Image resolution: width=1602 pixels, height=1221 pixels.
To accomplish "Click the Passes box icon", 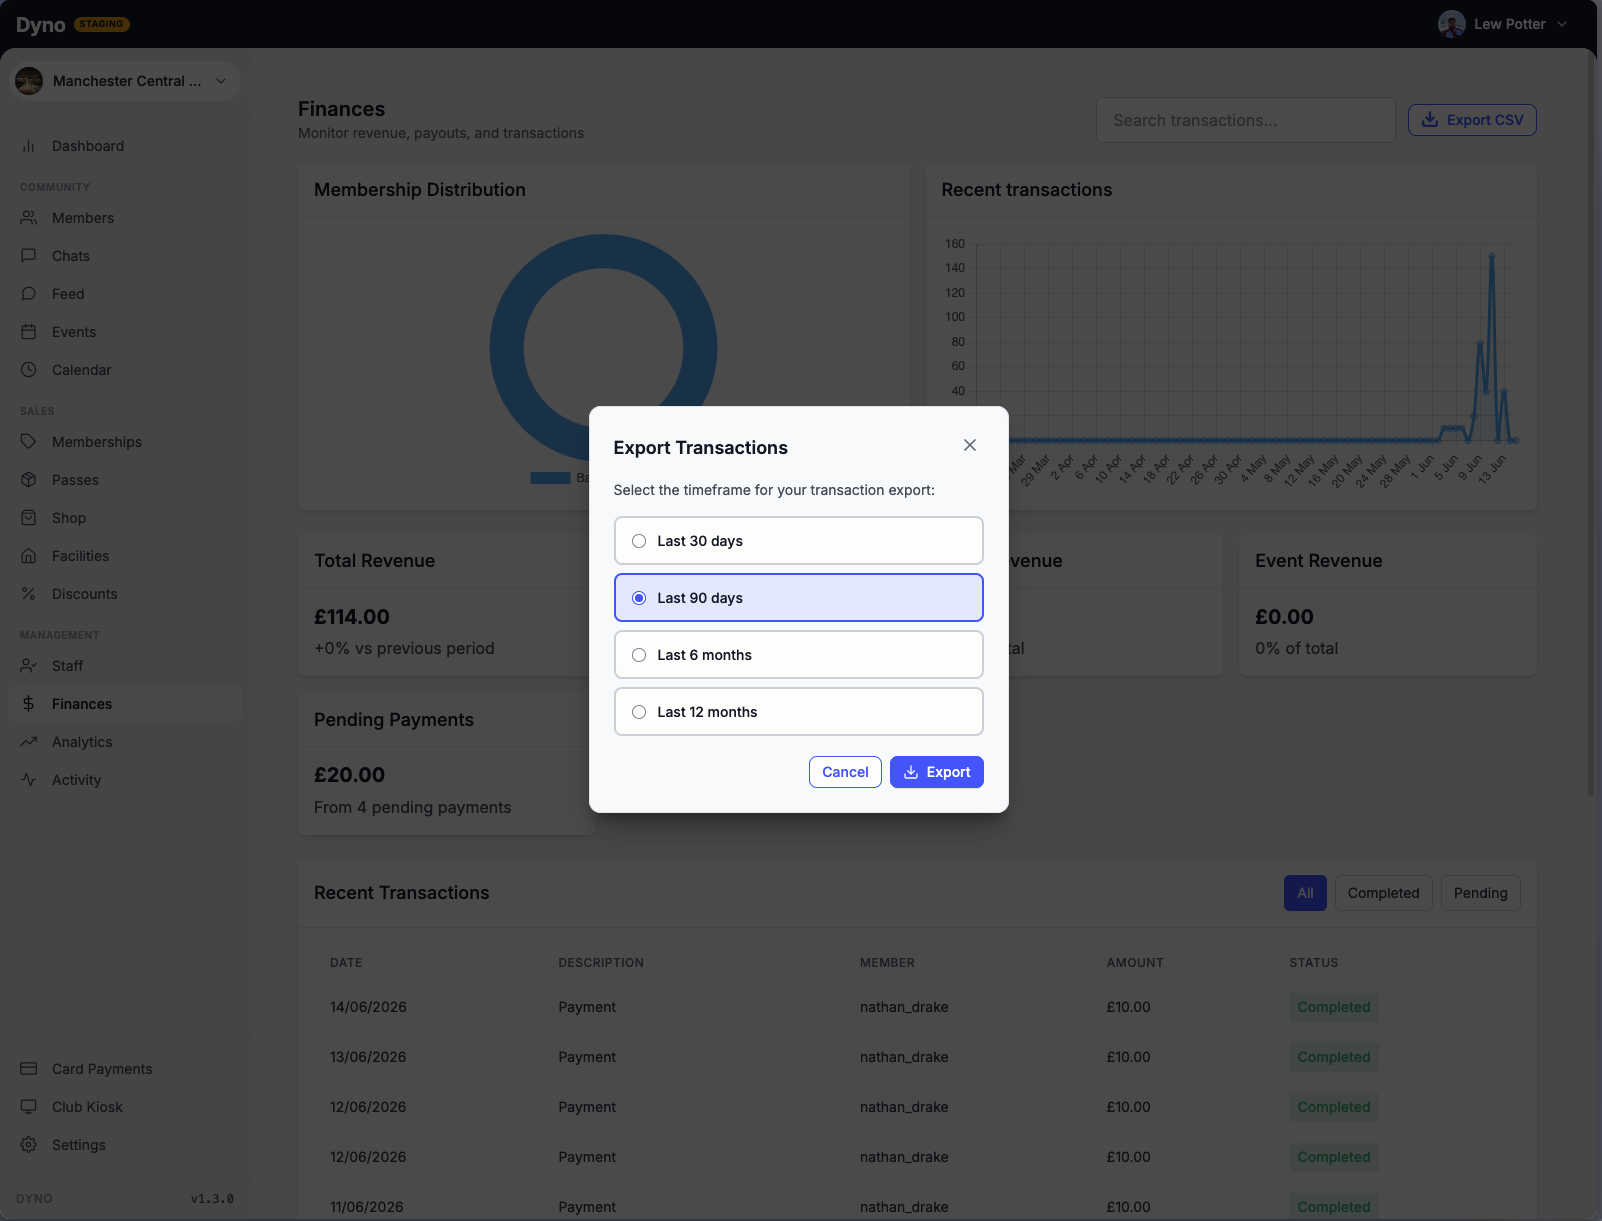I will (29, 480).
